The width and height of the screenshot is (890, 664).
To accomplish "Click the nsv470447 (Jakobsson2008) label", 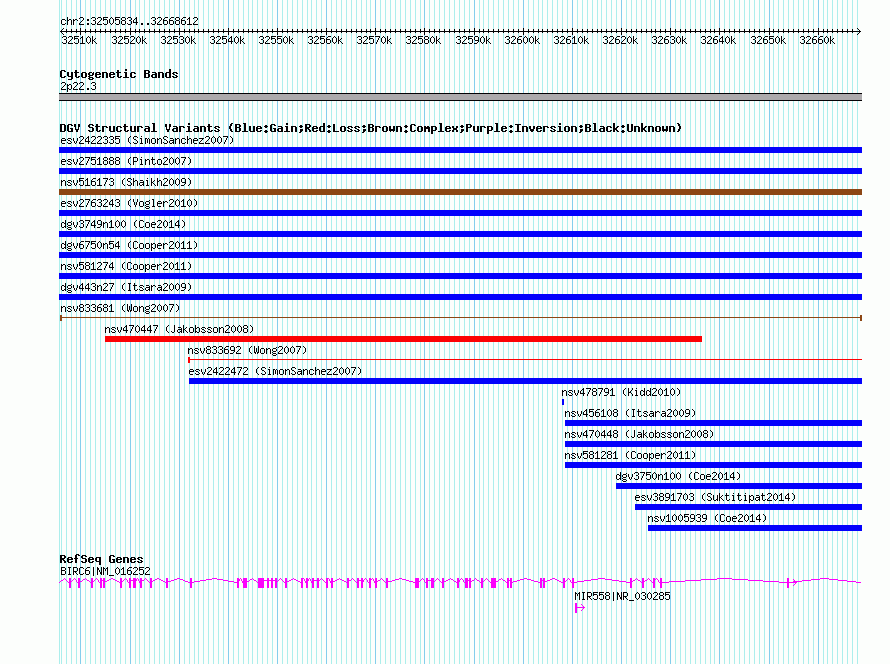I will [179, 329].
